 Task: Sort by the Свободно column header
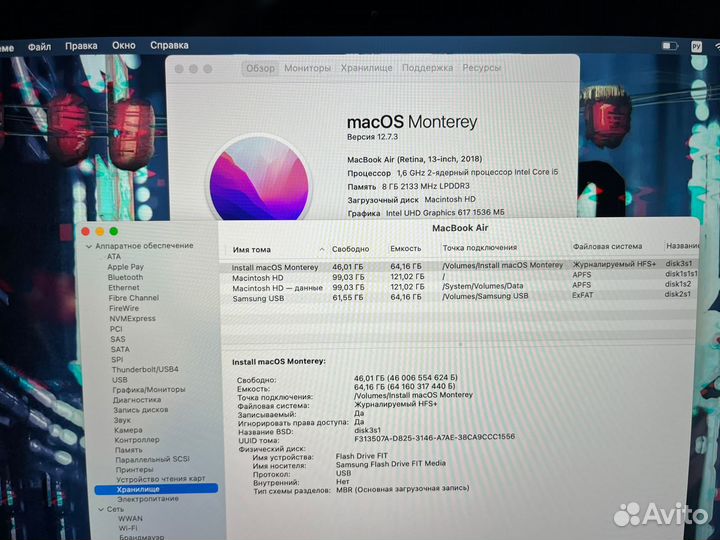click(350, 249)
